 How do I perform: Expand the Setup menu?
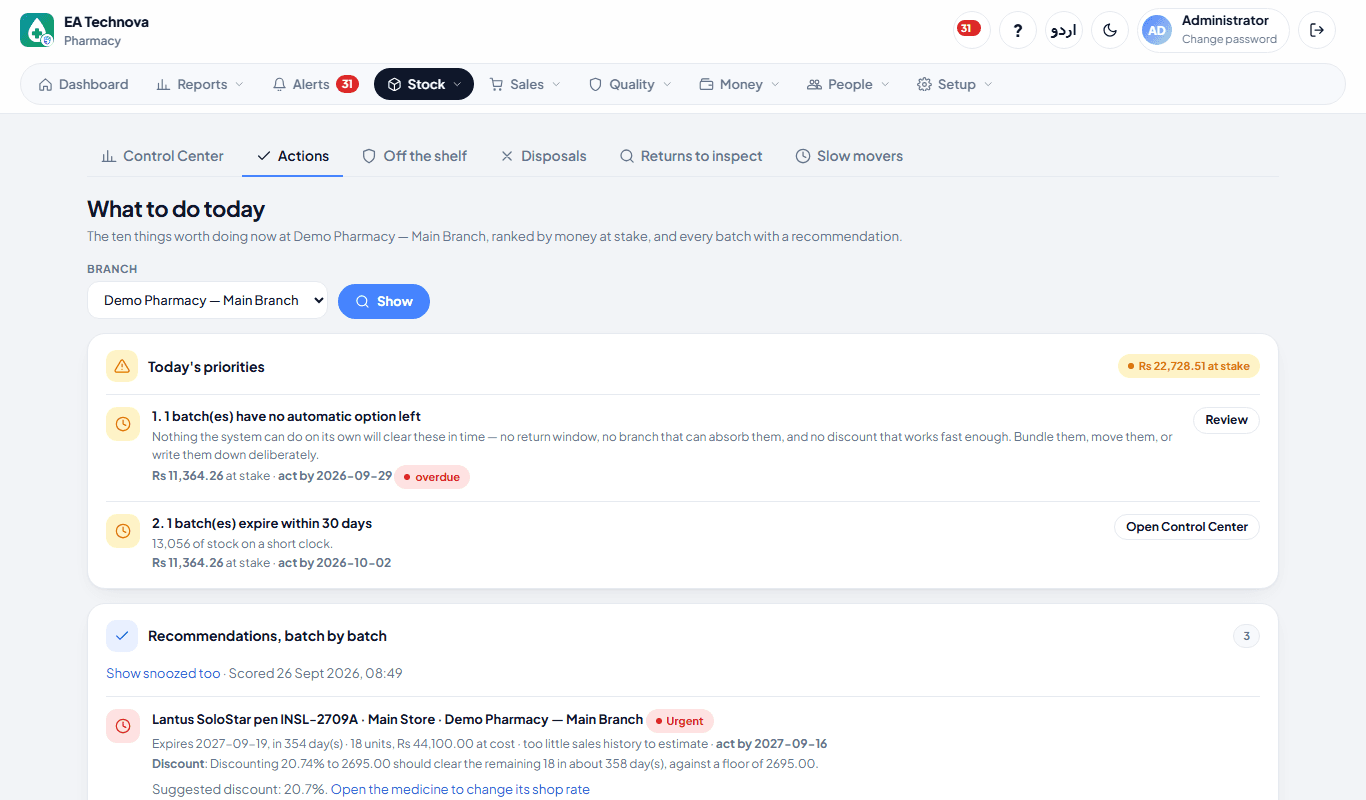point(955,84)
